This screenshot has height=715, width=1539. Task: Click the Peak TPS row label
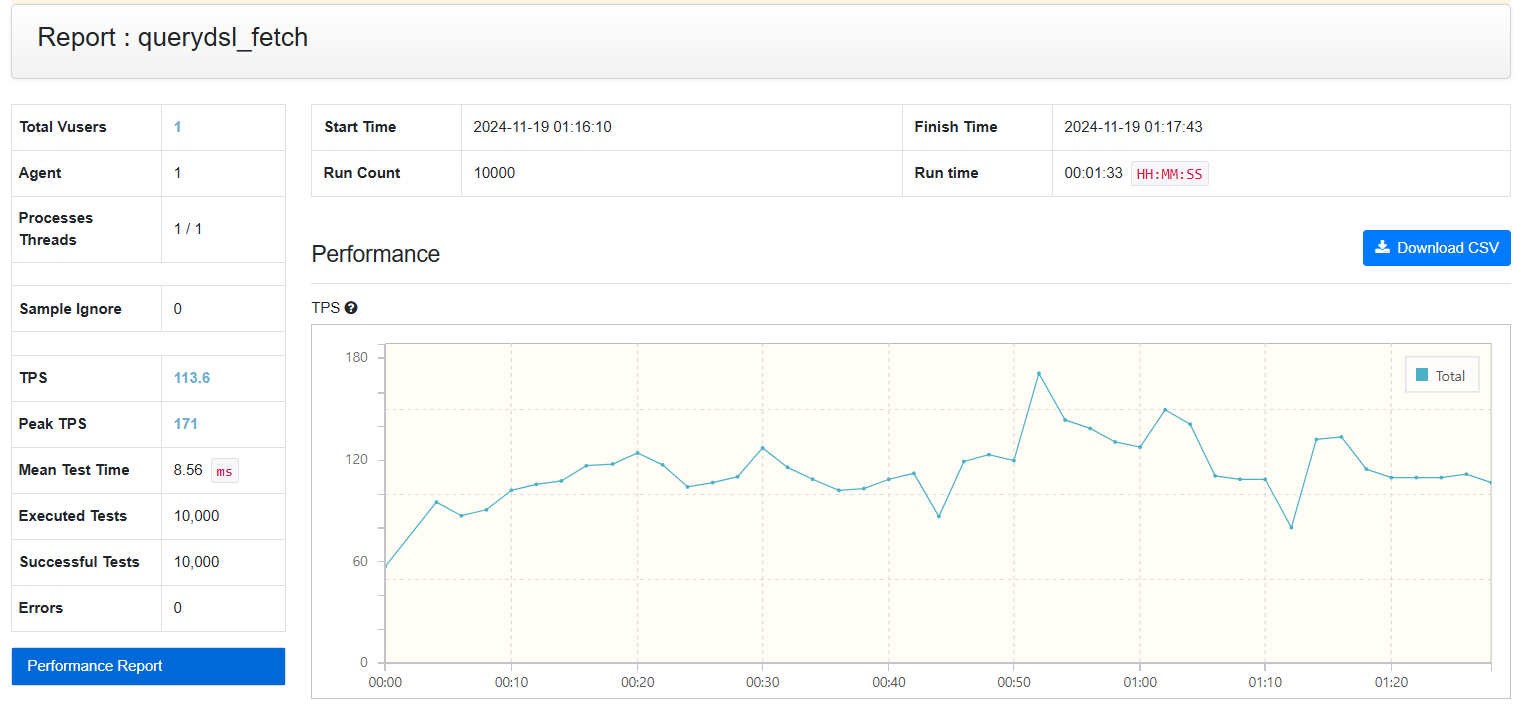(53, 424)
